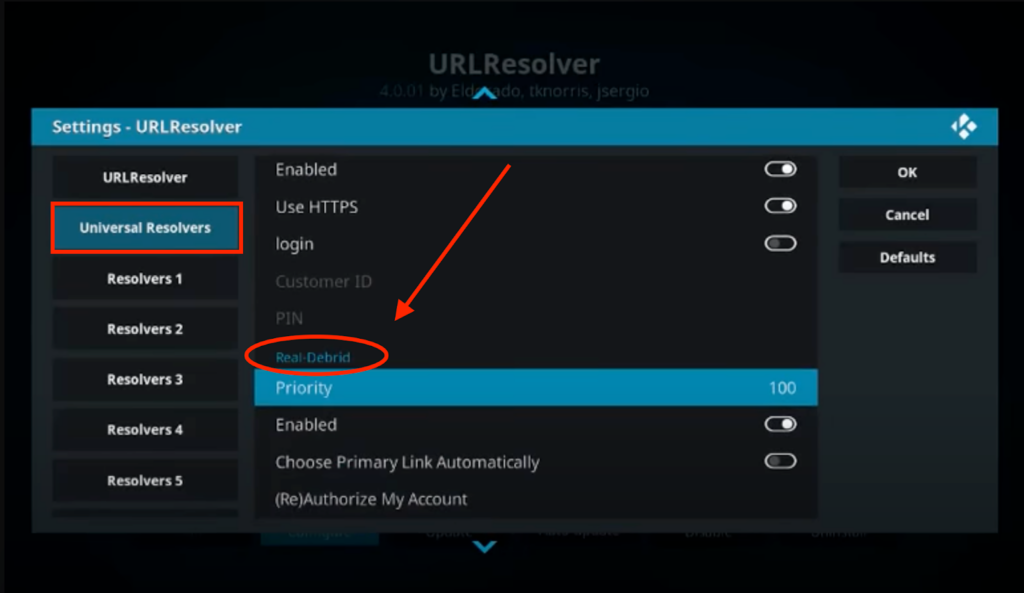This screenshot has width=1024, height=593.
Task: Confirm settings with OK button
Action: [908, 172]
